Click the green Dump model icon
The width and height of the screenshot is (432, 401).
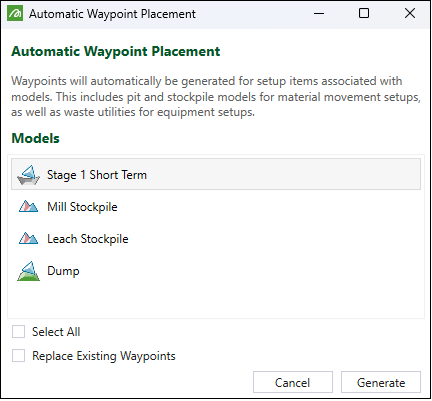pos(28,271)
